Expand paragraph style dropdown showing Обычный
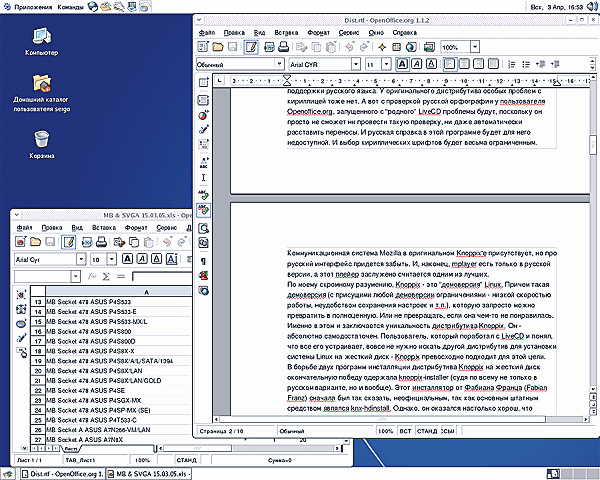The height and width of the screenshot is (480, 600). tap(280, 64)
